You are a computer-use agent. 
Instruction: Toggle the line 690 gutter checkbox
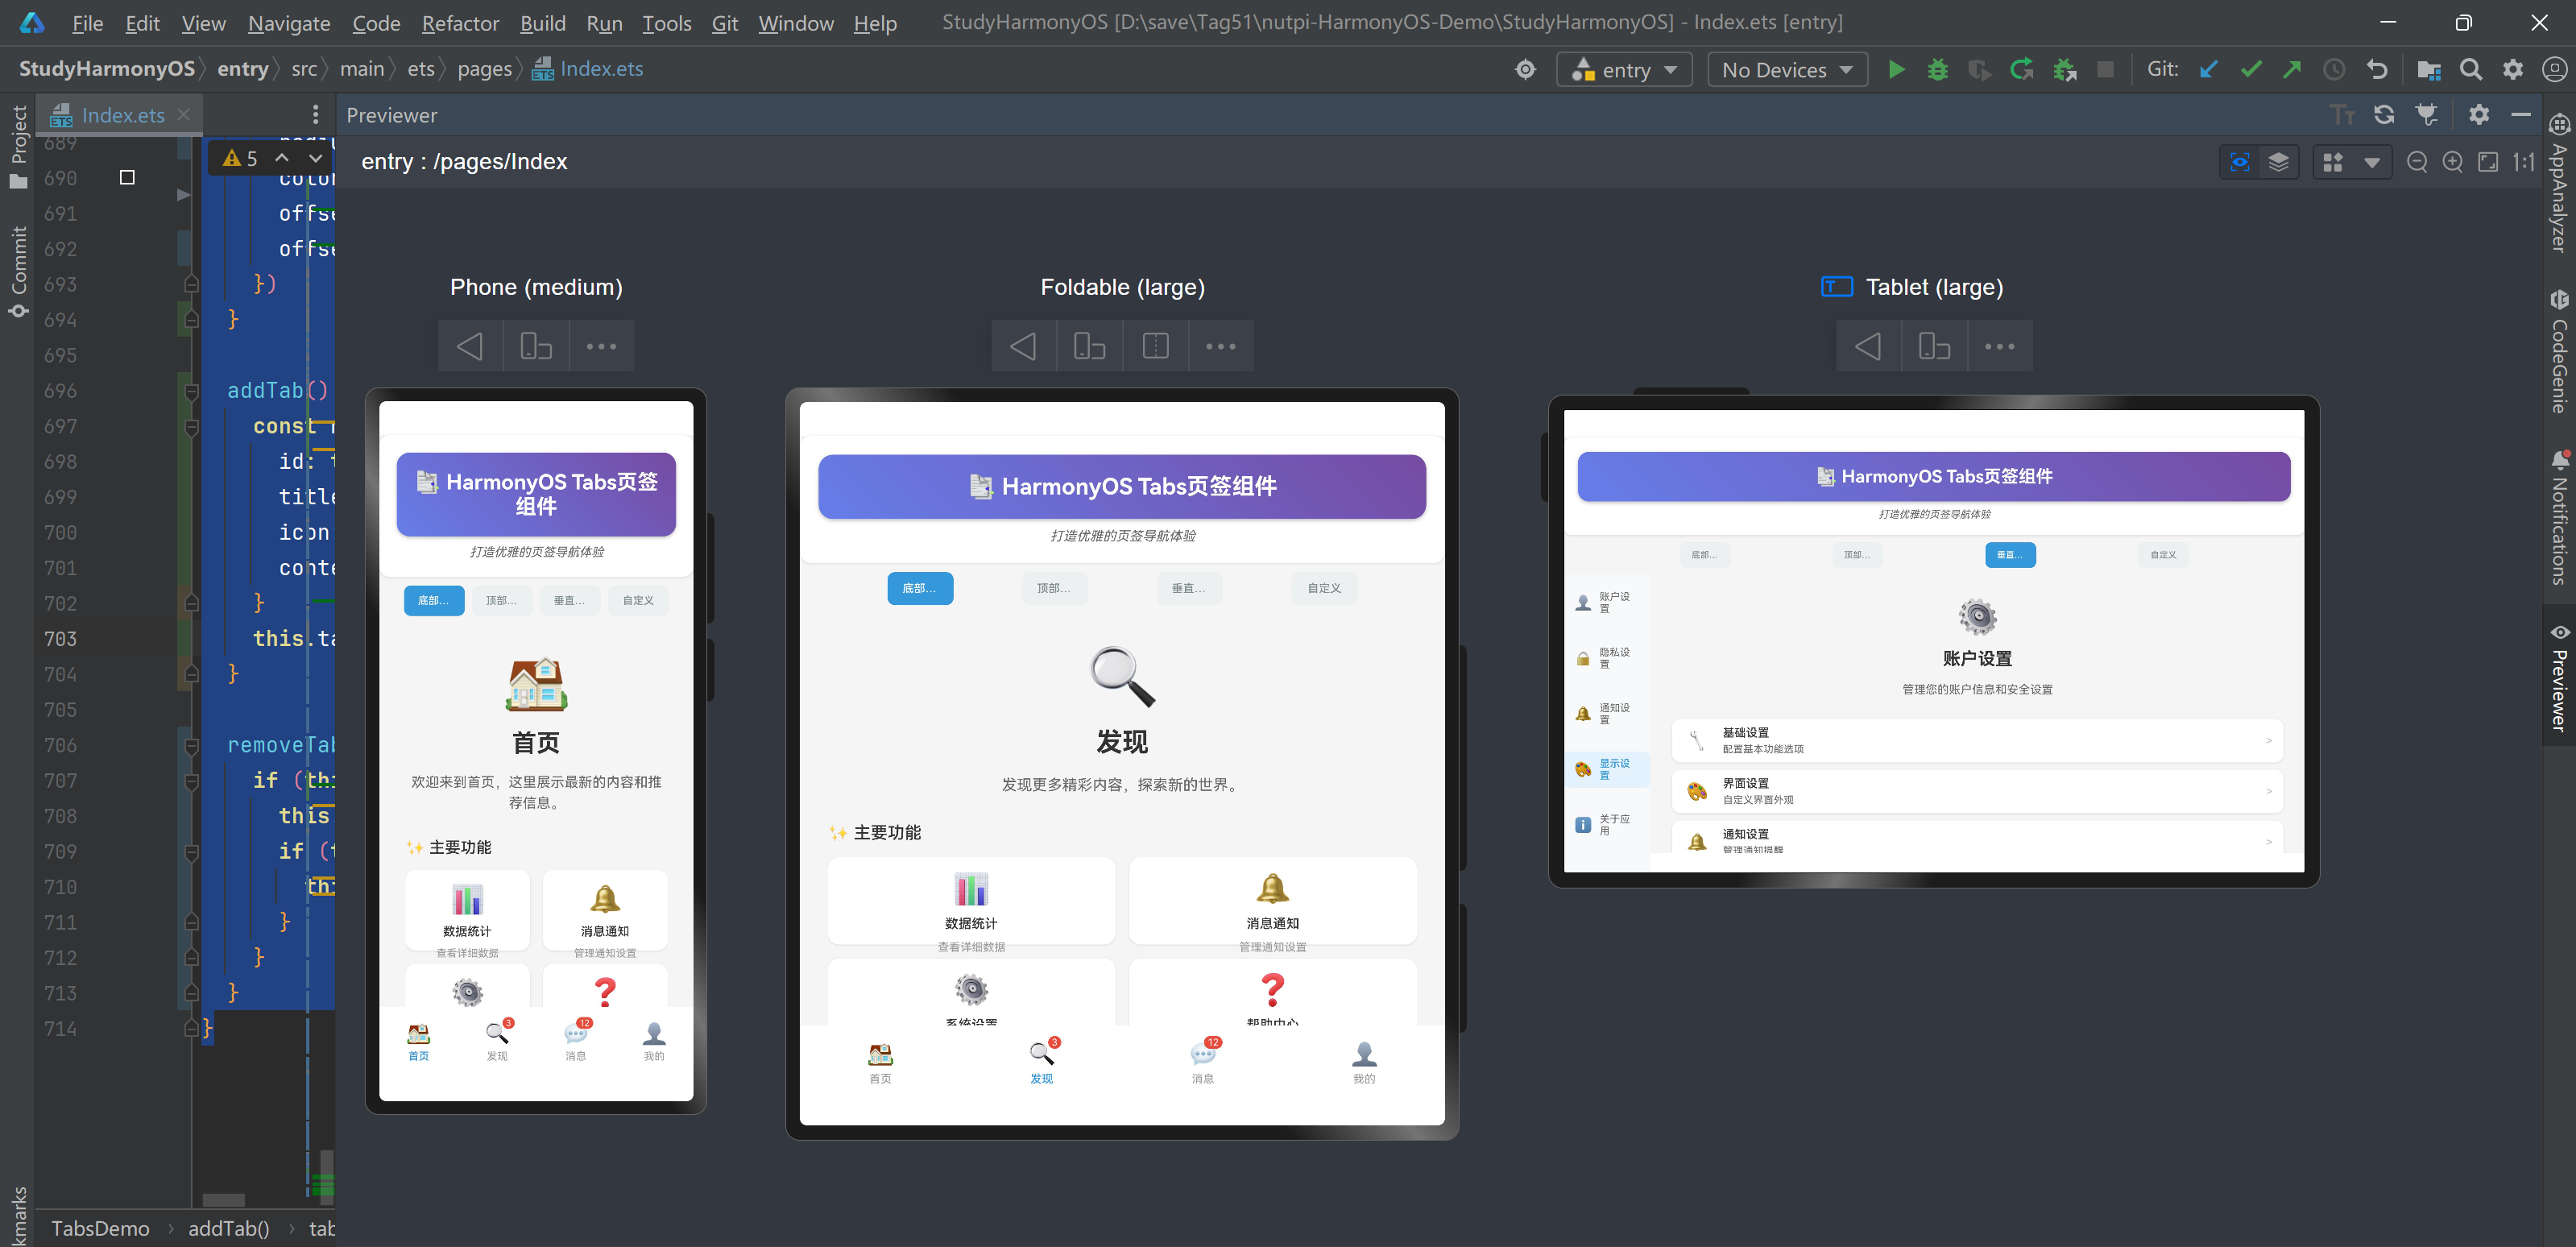tap(127, 177)
